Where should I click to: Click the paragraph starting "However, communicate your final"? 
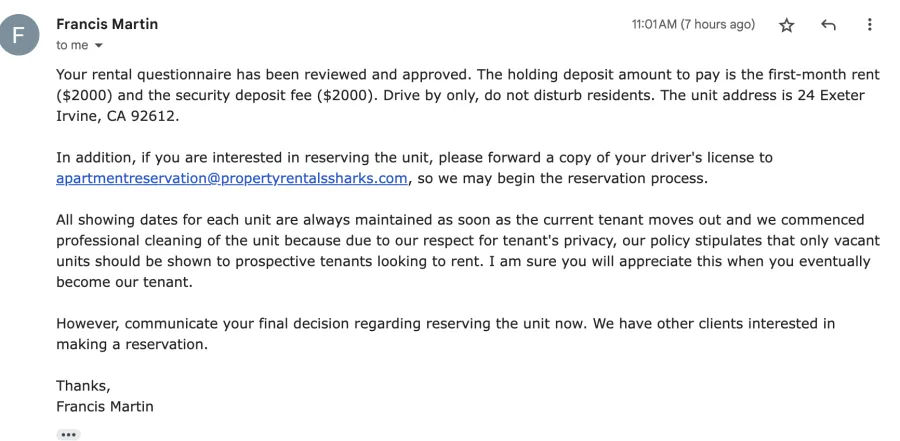[445, 334]
